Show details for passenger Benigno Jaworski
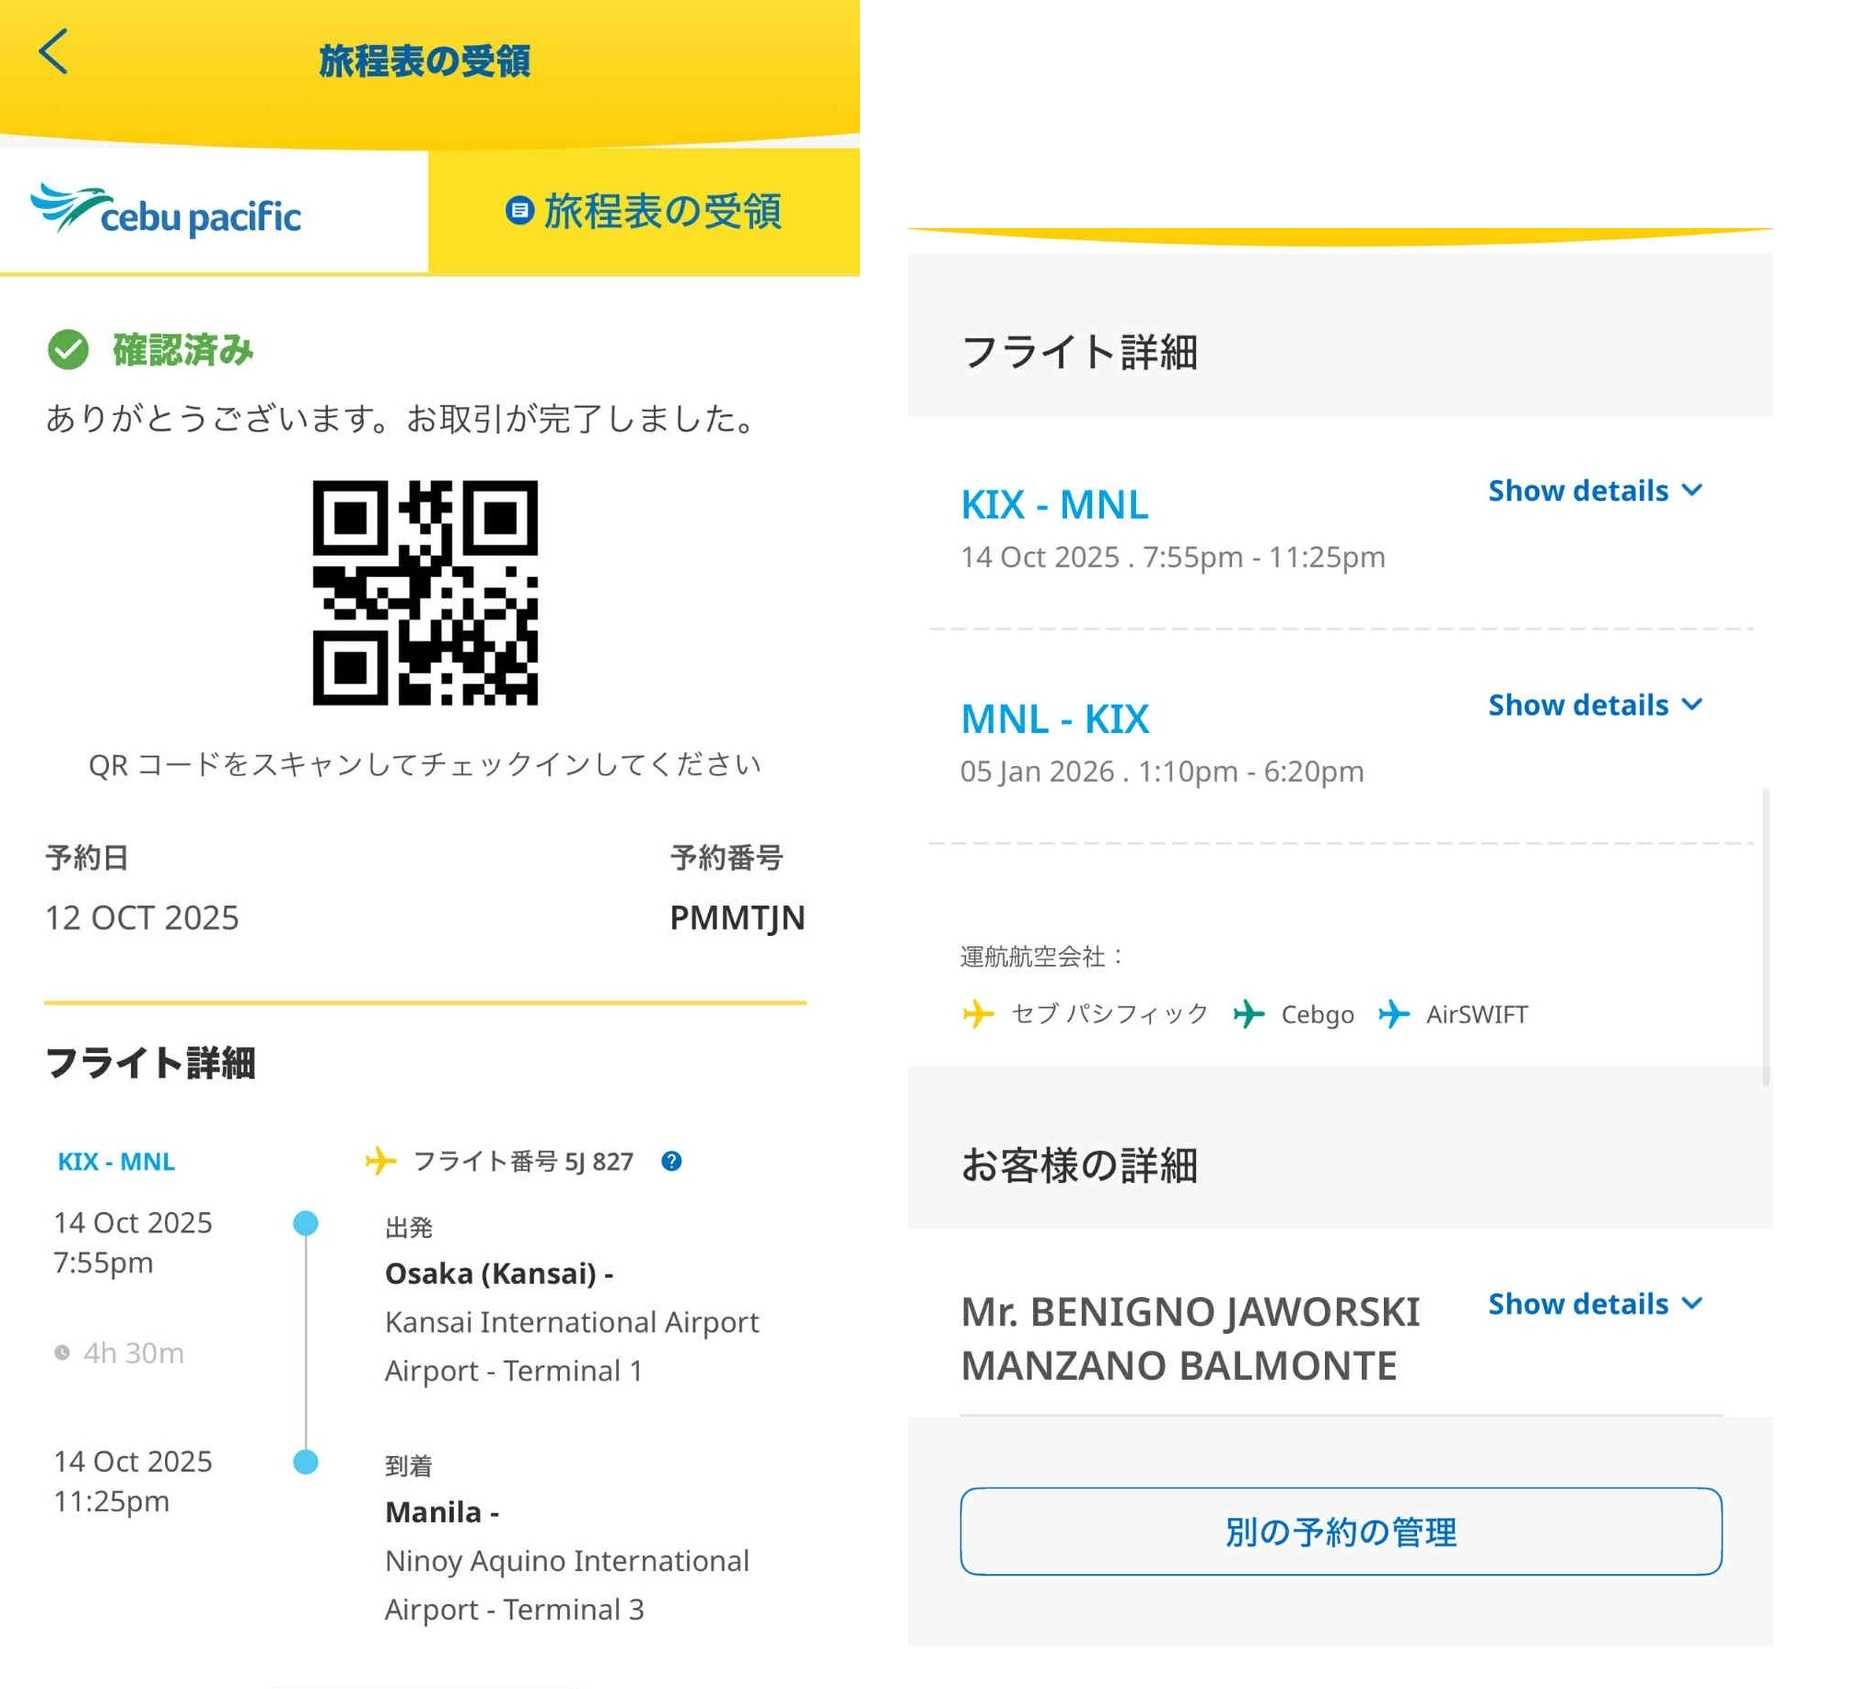Screen dimensions: 1875x1689 (x=1594, y=1304)
